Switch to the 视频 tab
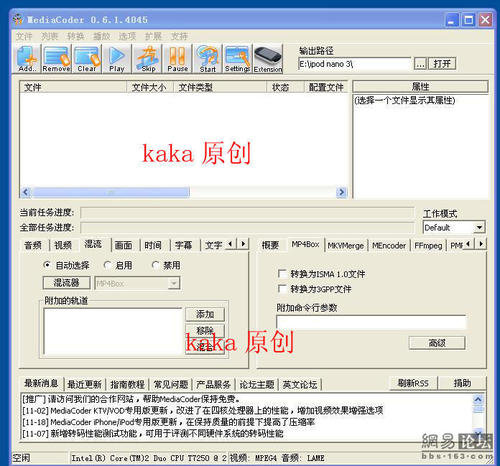Viewport: 500px width, 466px height. pyautogui.click(x=63, y=246)
